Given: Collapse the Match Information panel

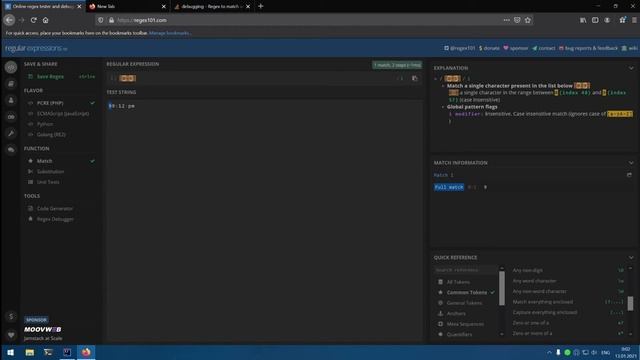Looking at the screenshot, I should pyautogui.click(x=631, y=163).
